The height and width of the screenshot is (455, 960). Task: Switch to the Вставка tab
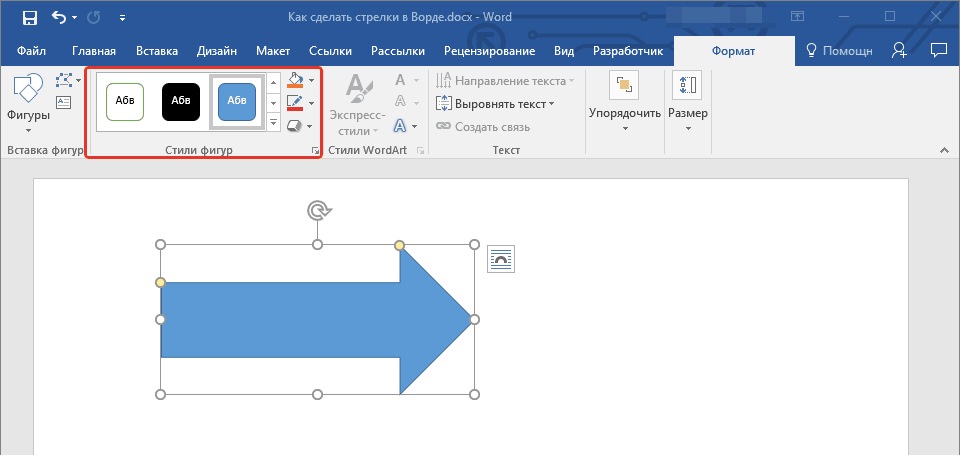point(157,51)
